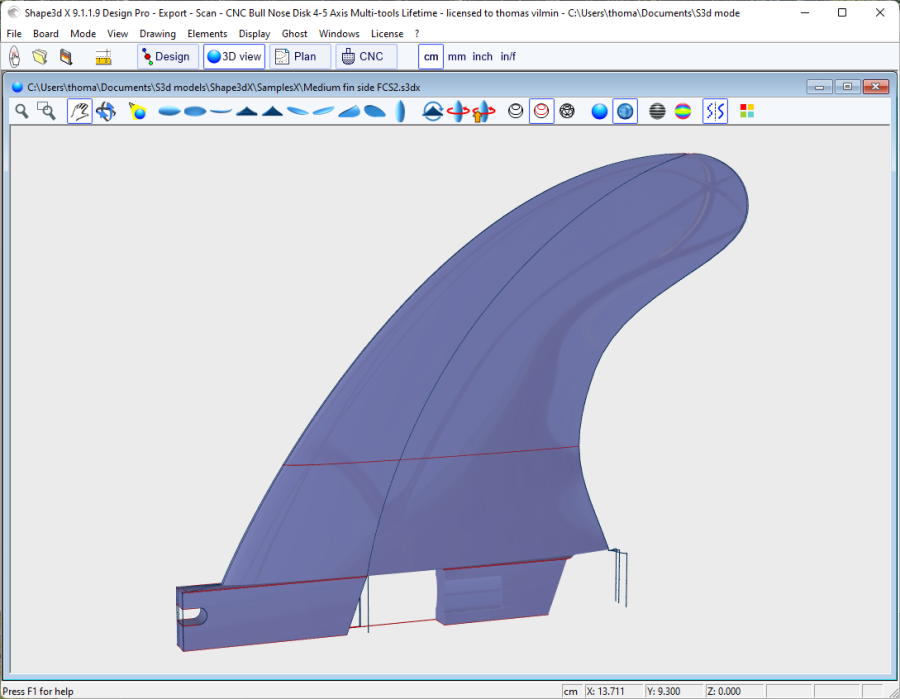Open the multicolor squares color palette
This screenshot has height=699, width=900.
pos(747,111)
